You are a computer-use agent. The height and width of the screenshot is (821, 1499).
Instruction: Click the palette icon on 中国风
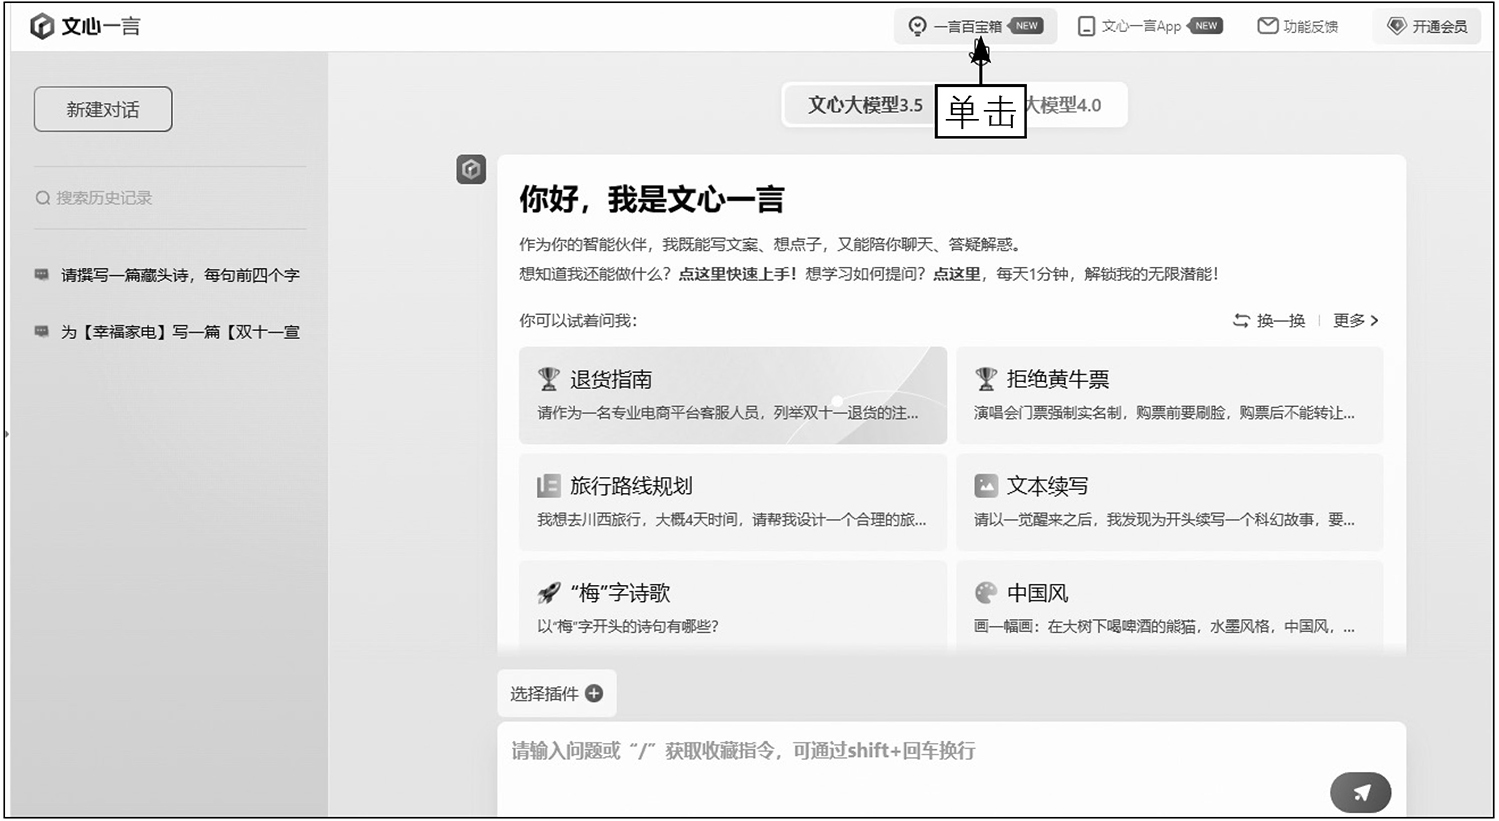(x=986, y=593)
